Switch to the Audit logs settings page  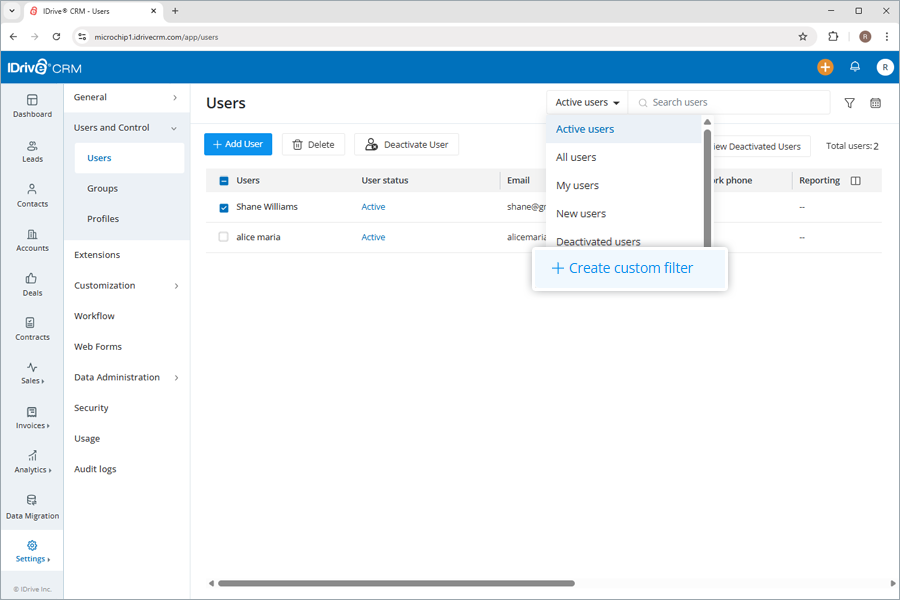(95, 468)
